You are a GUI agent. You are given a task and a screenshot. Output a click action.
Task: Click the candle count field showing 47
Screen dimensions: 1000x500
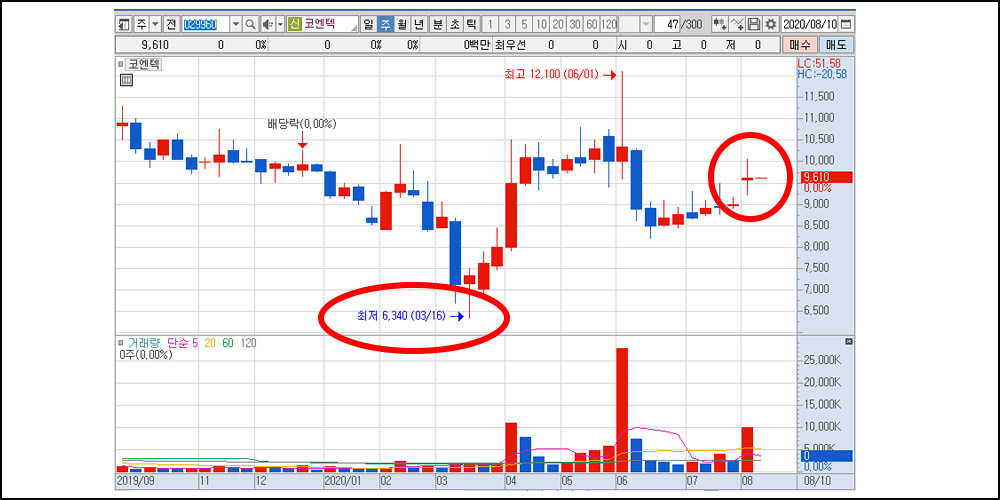pos(666,24)
